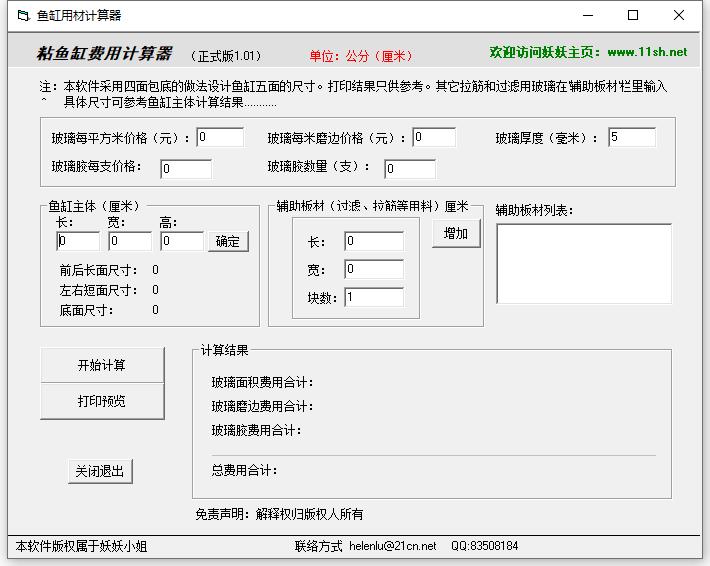
Task: Click the 打印预览 button
Action: click(102, 401)
